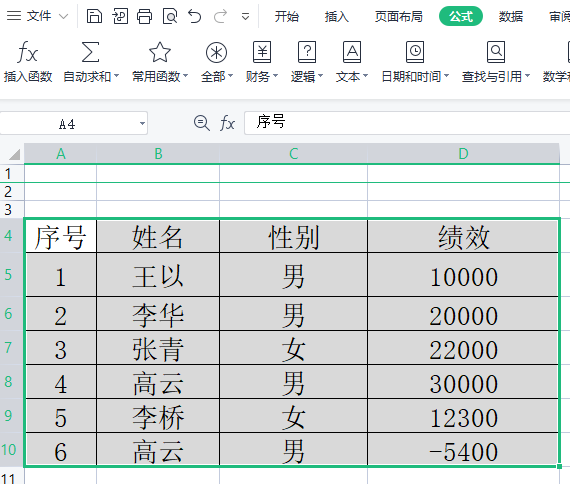This screenshot has height=484, width=570.
Task: Click the fx icon next to formula bar
Action: pos(227,123)
